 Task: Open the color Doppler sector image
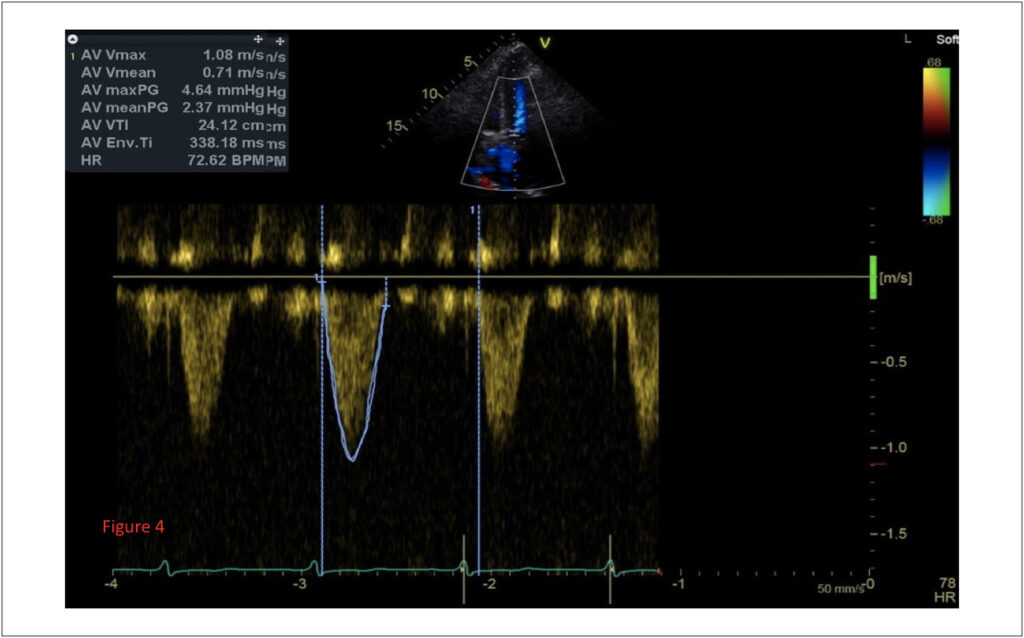[513, 134]
